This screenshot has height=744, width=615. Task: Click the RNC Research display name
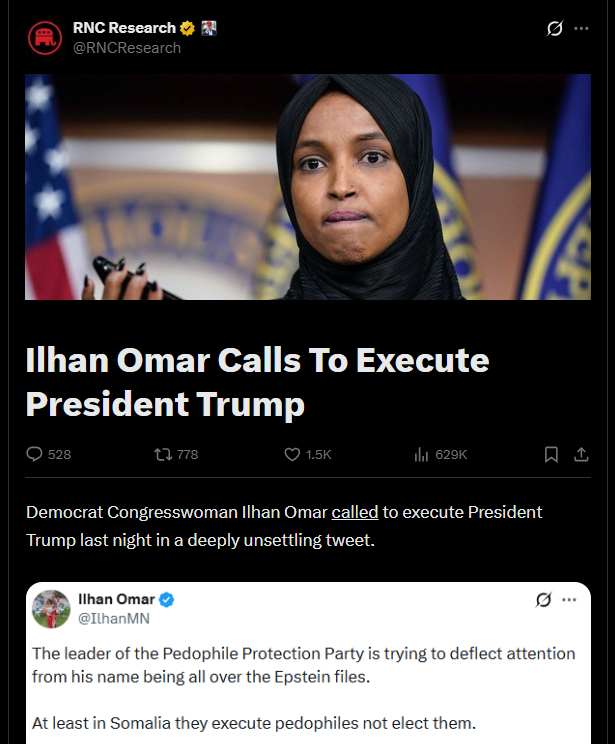[124, 28]
